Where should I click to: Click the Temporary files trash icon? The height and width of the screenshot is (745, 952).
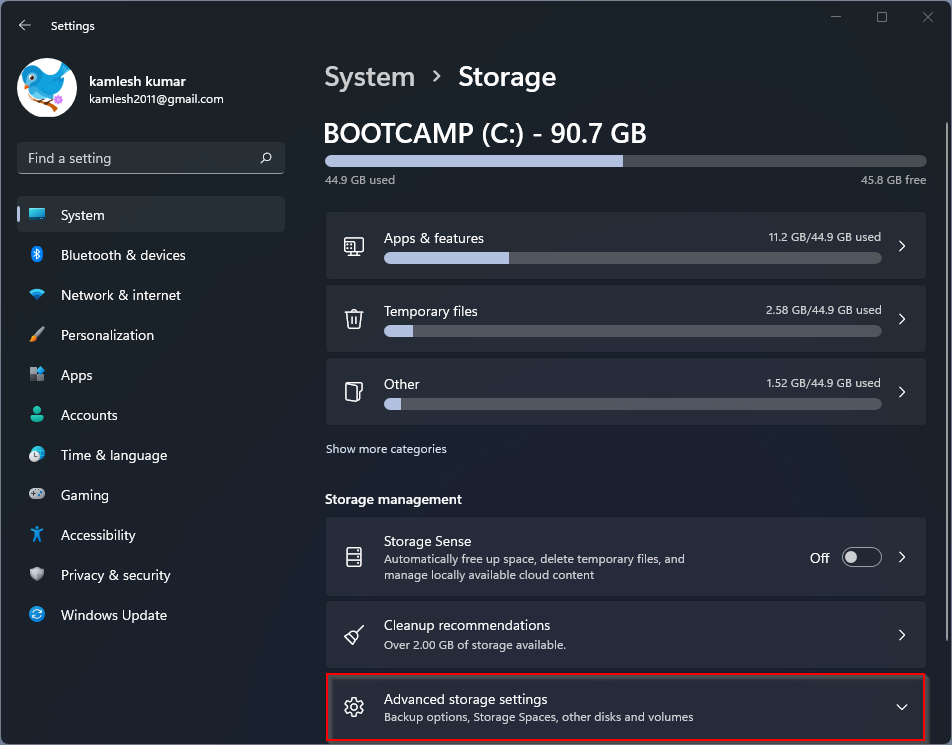pos(354,319)
